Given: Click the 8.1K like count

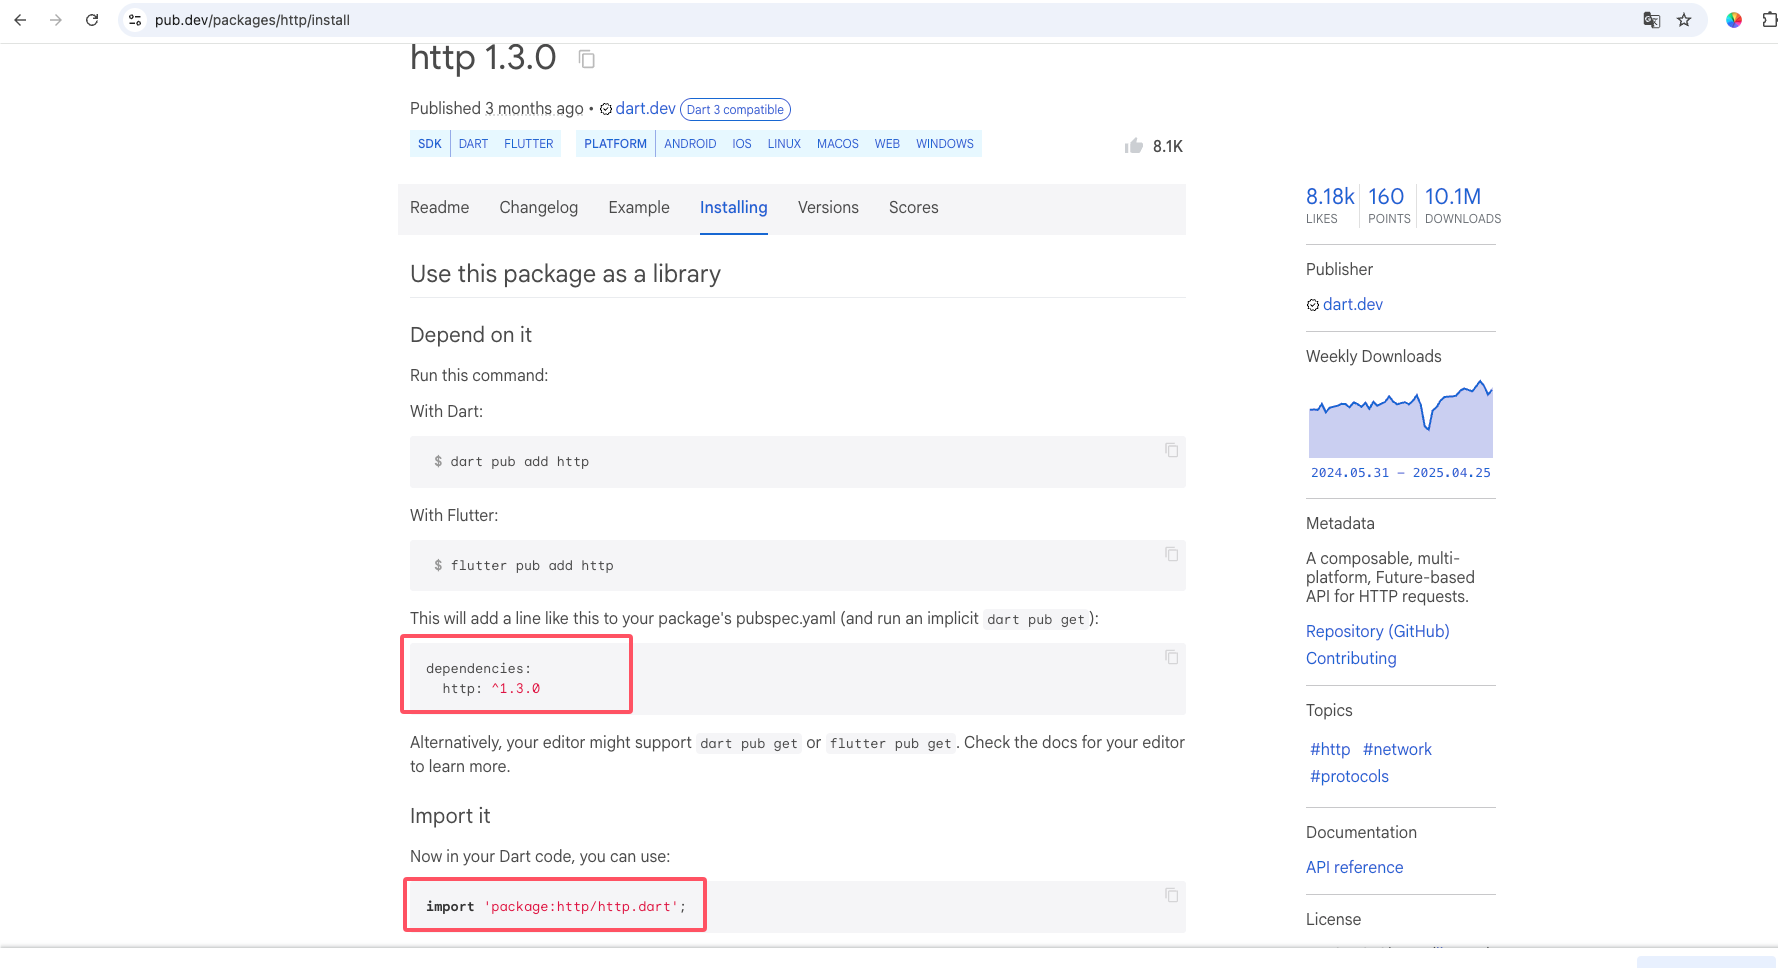Looking at the screenshot, I should pos(1167,146).
